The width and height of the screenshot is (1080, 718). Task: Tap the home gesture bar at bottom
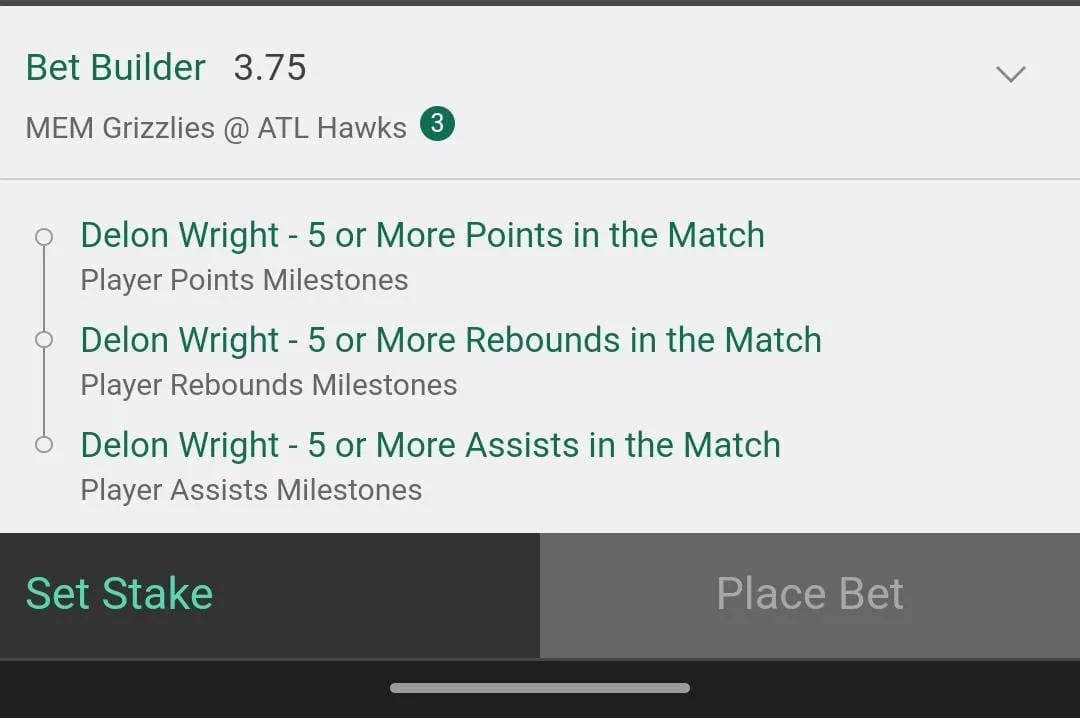click(540, 688)
